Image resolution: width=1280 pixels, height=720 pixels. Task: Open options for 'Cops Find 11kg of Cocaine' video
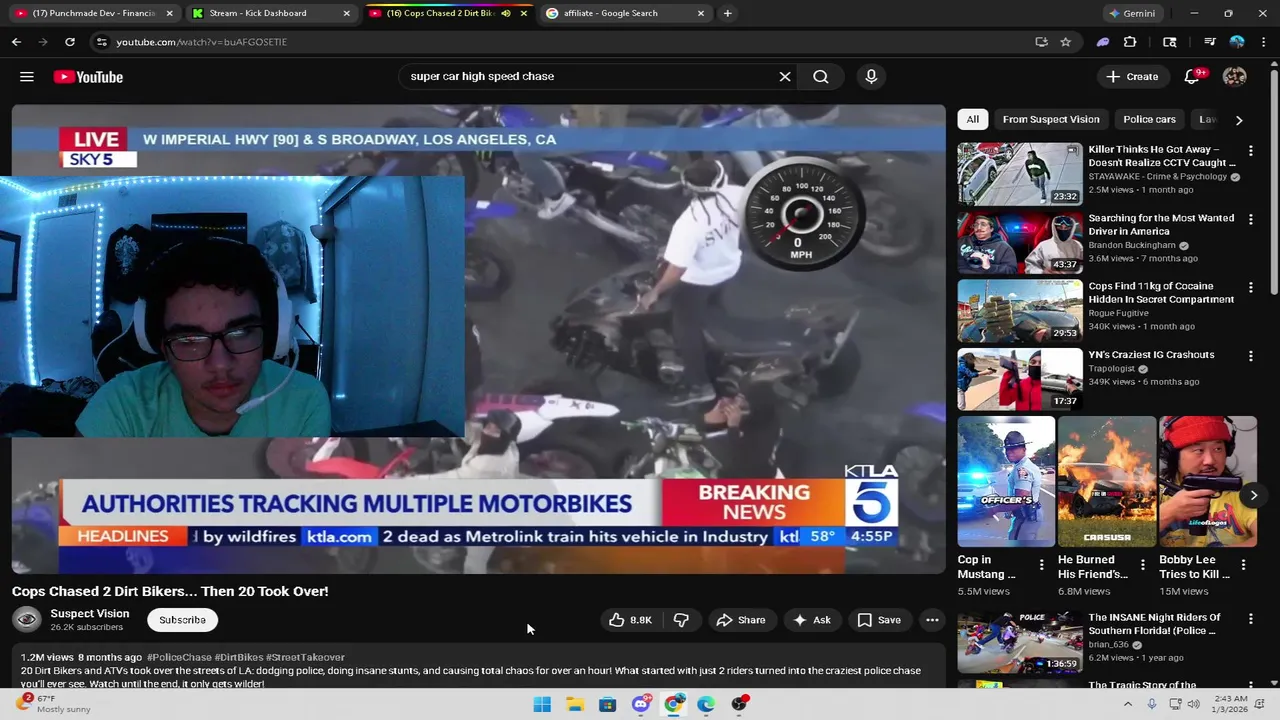pos(1250,288)
